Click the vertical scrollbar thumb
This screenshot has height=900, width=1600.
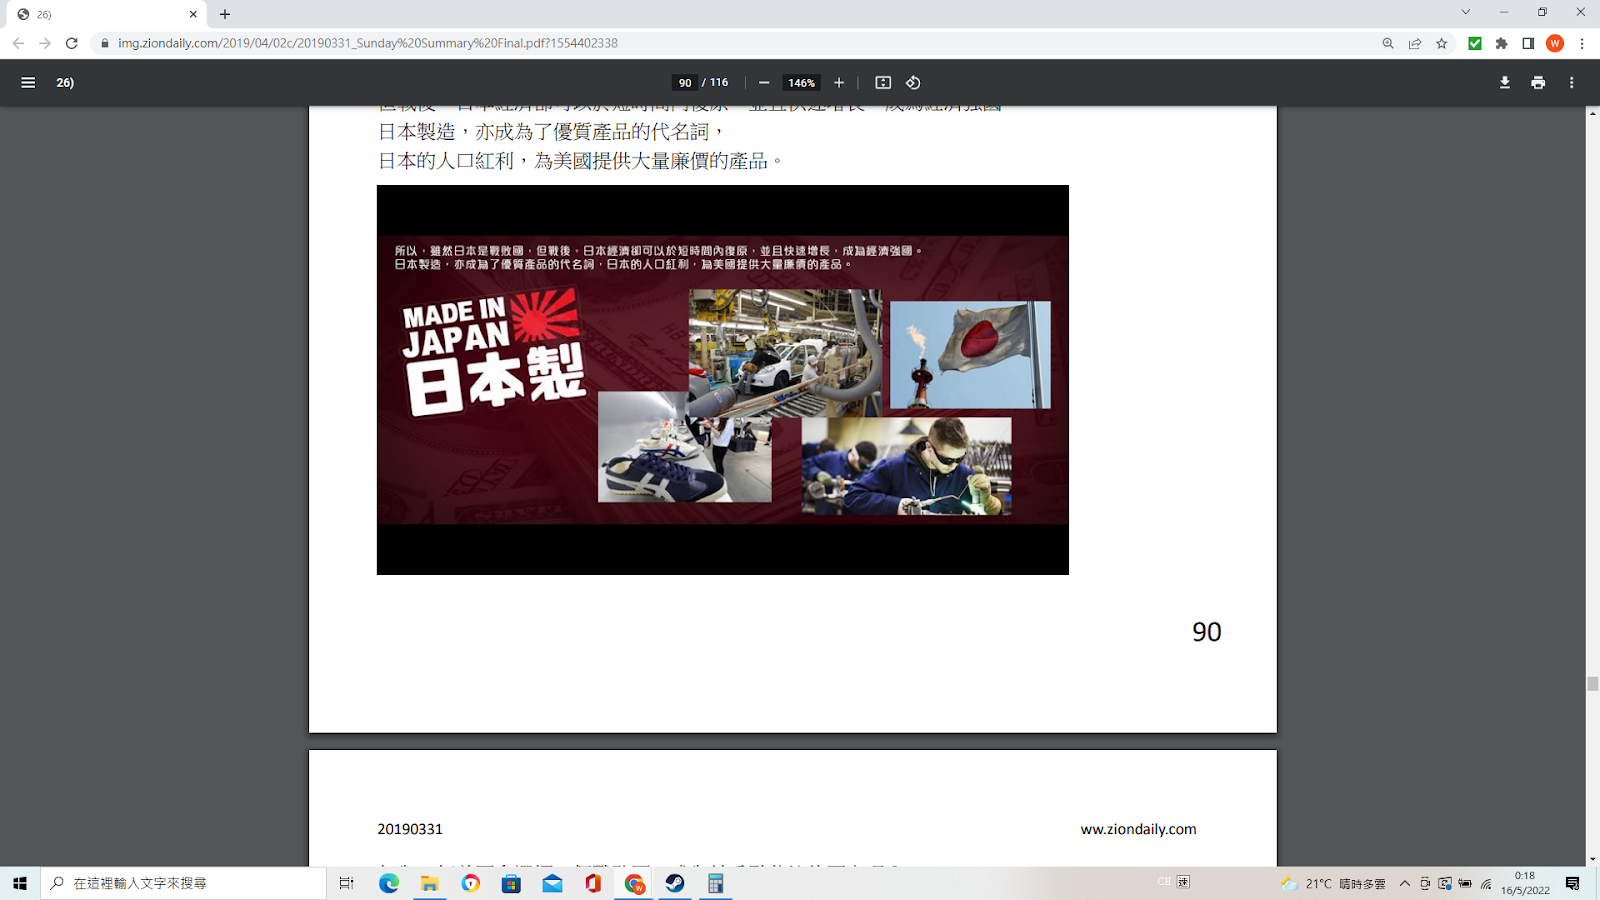pos(1592,684)
